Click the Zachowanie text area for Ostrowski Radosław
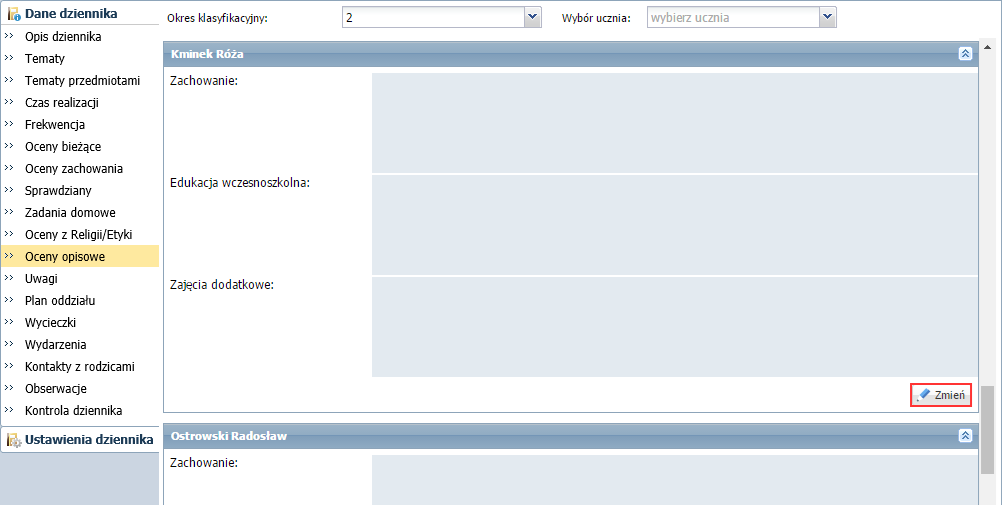 [674, 479]
